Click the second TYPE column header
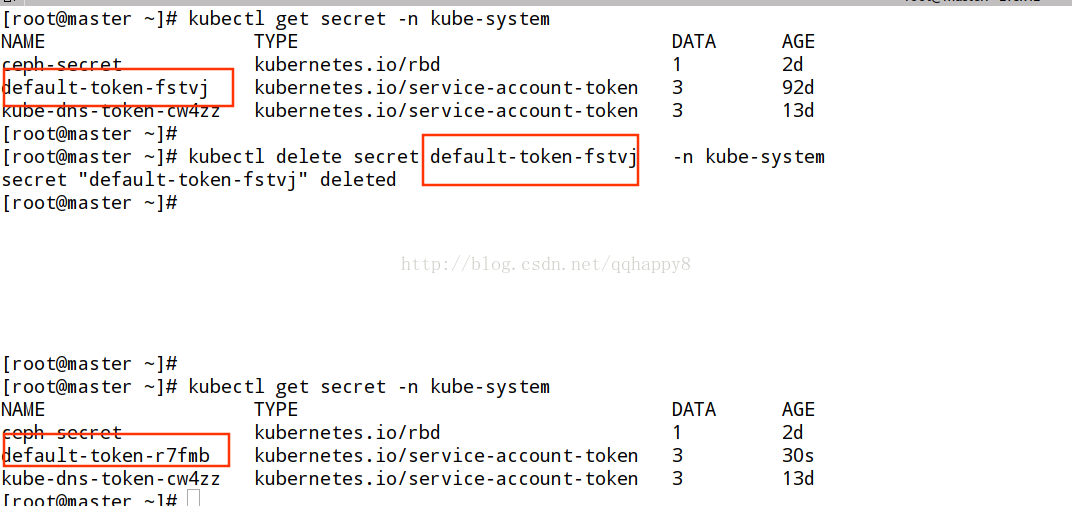 pos(276,410)
